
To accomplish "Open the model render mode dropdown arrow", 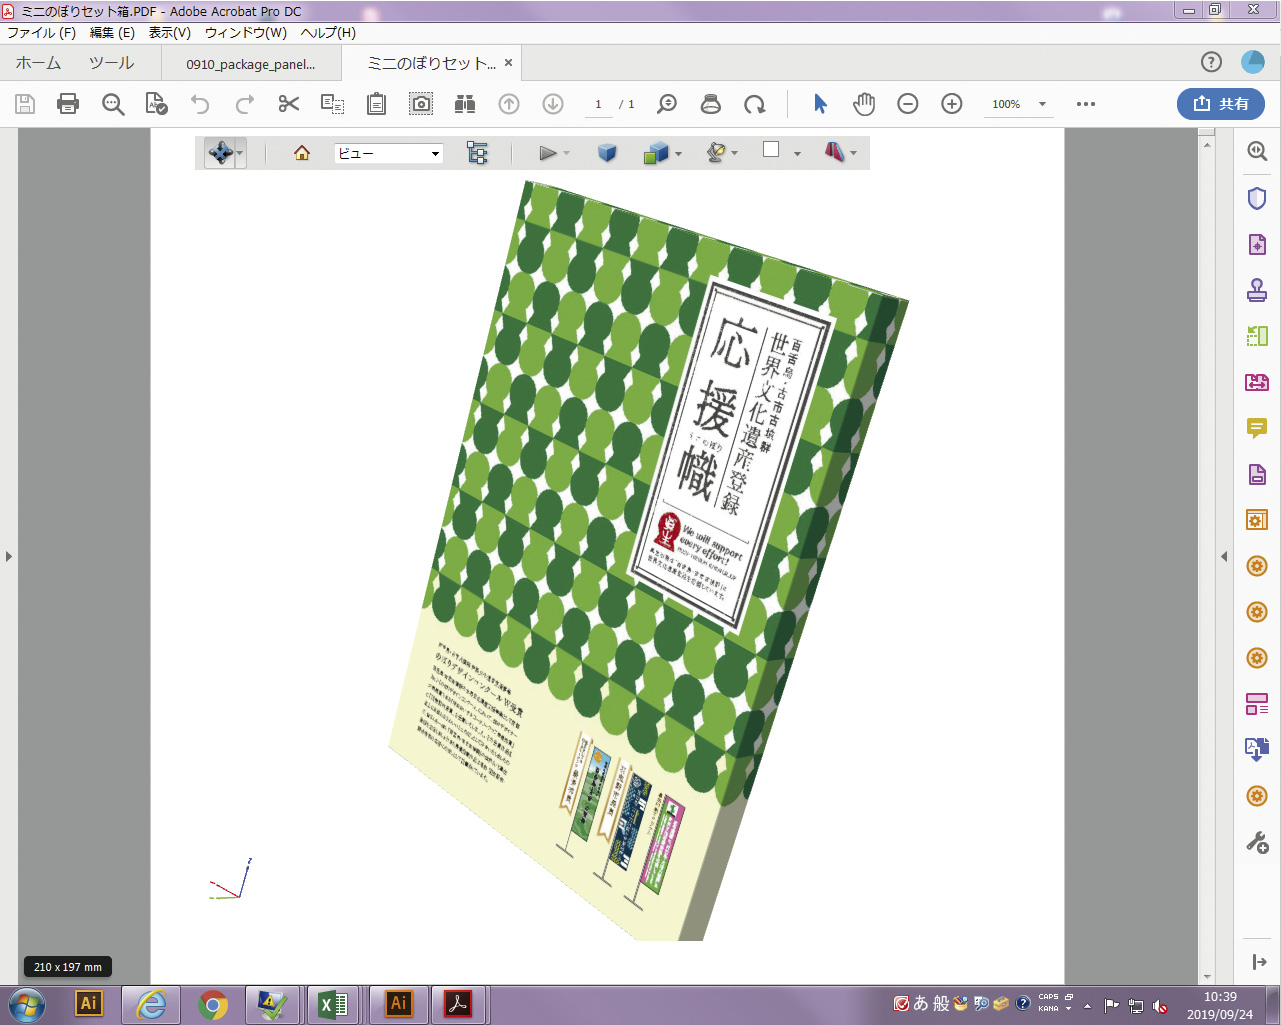I will [x=679, y=154].
